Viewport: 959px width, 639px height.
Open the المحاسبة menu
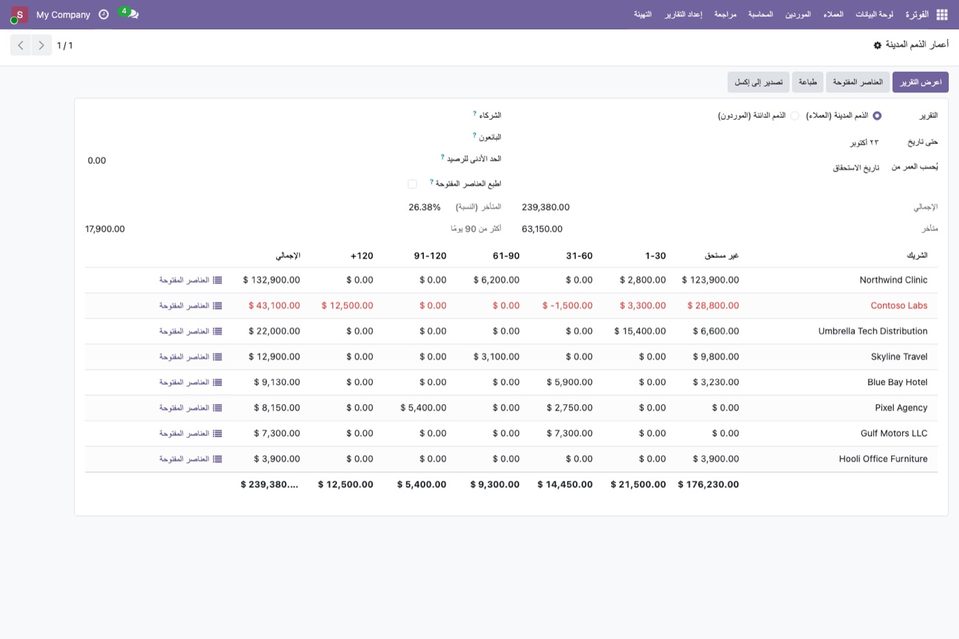[x=761, y=15]
